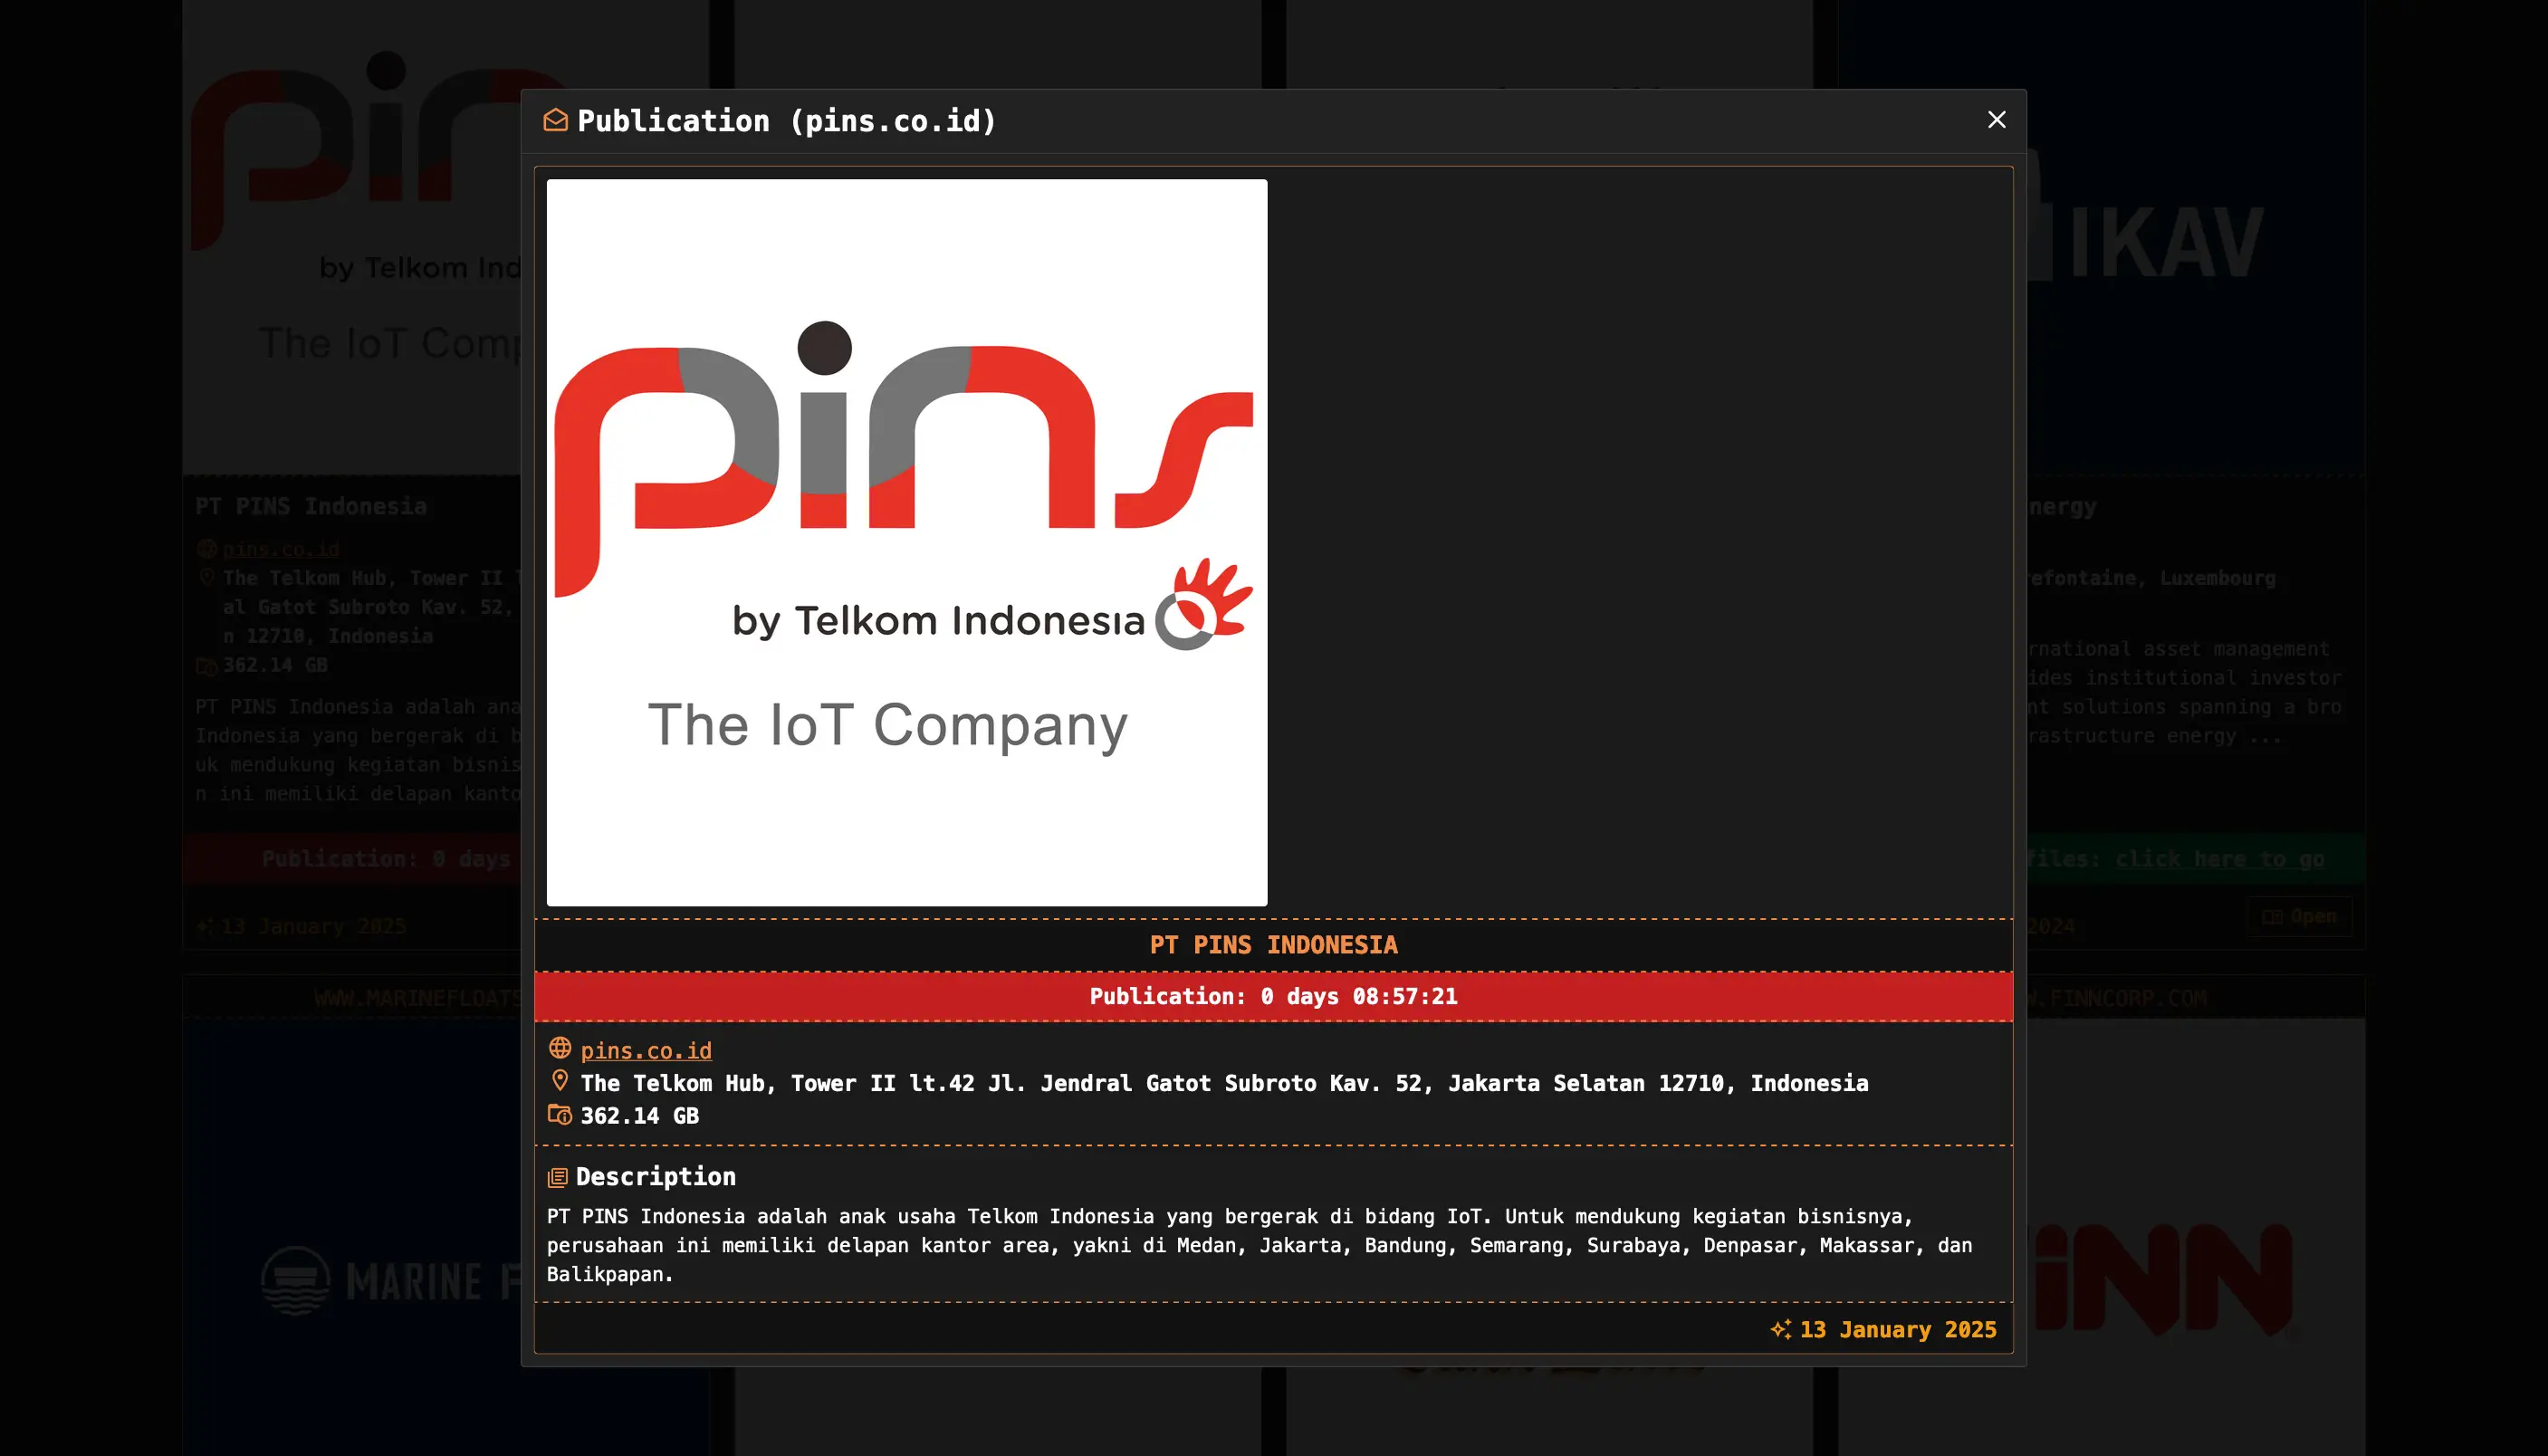Screen dimensions: 2548x1456
Task: Click the background pins.co.id card link
Action: tap(281, 549)
